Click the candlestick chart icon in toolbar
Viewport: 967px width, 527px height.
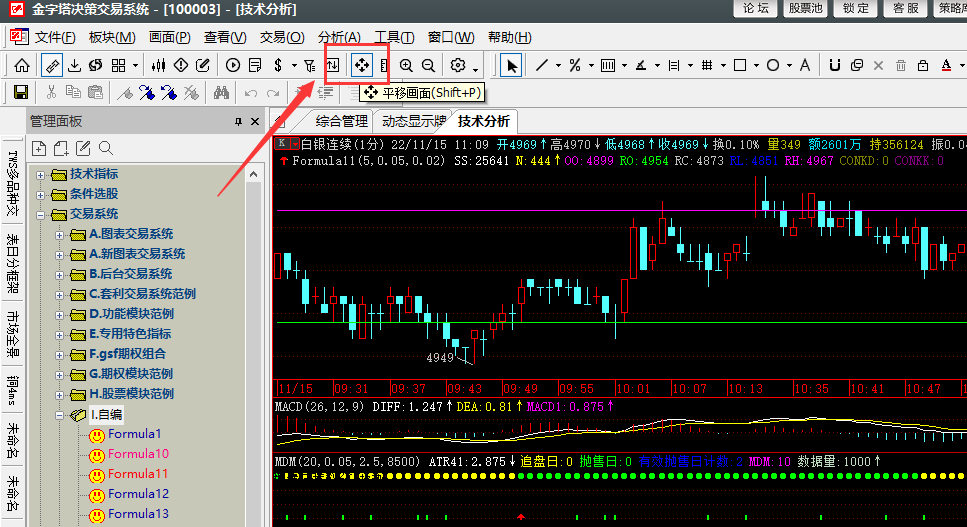(x=158, y=65)
